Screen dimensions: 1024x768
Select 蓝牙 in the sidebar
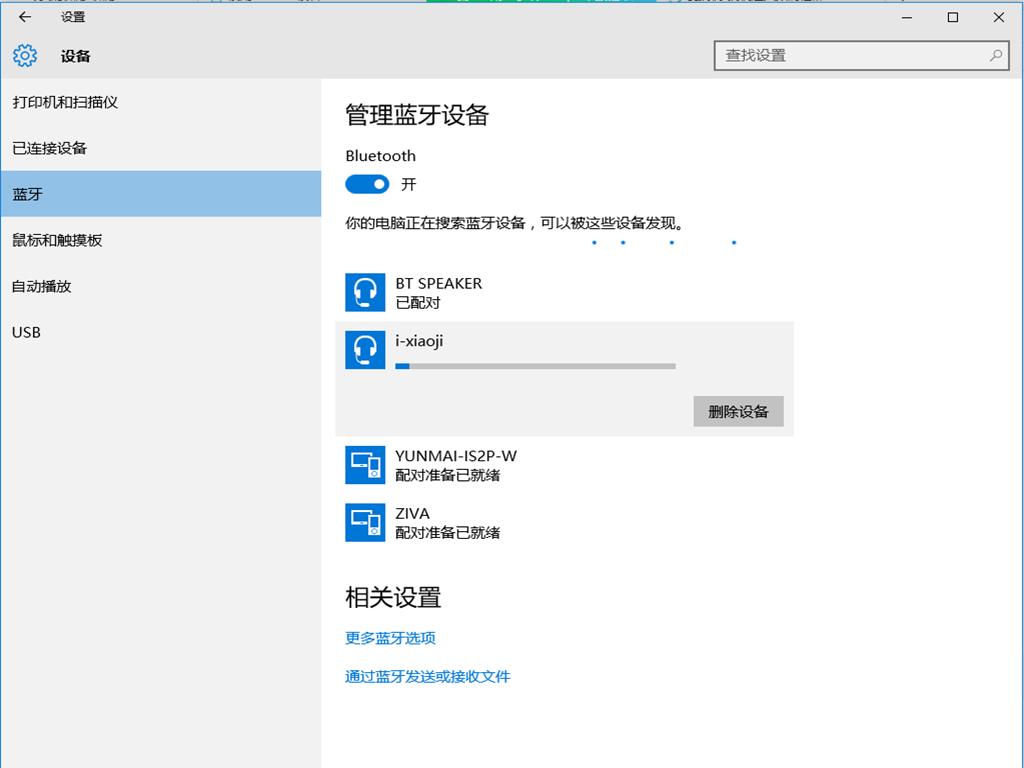click(x=28, y=194)
